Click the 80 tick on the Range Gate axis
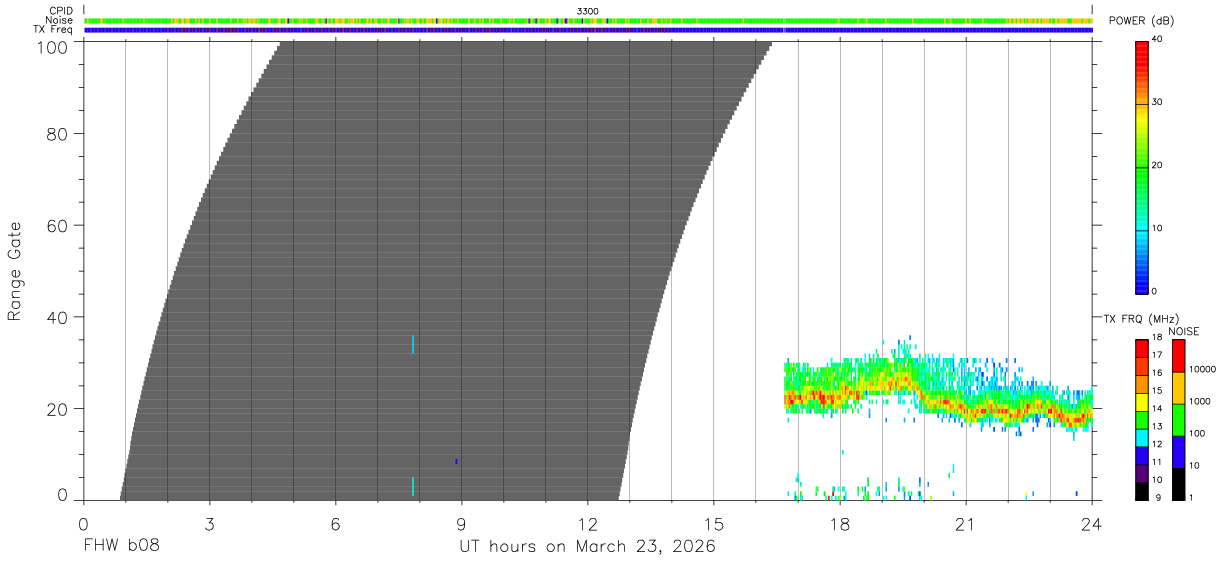Image resolution: width=1228 pixels, height=567 pixels. 58,134
